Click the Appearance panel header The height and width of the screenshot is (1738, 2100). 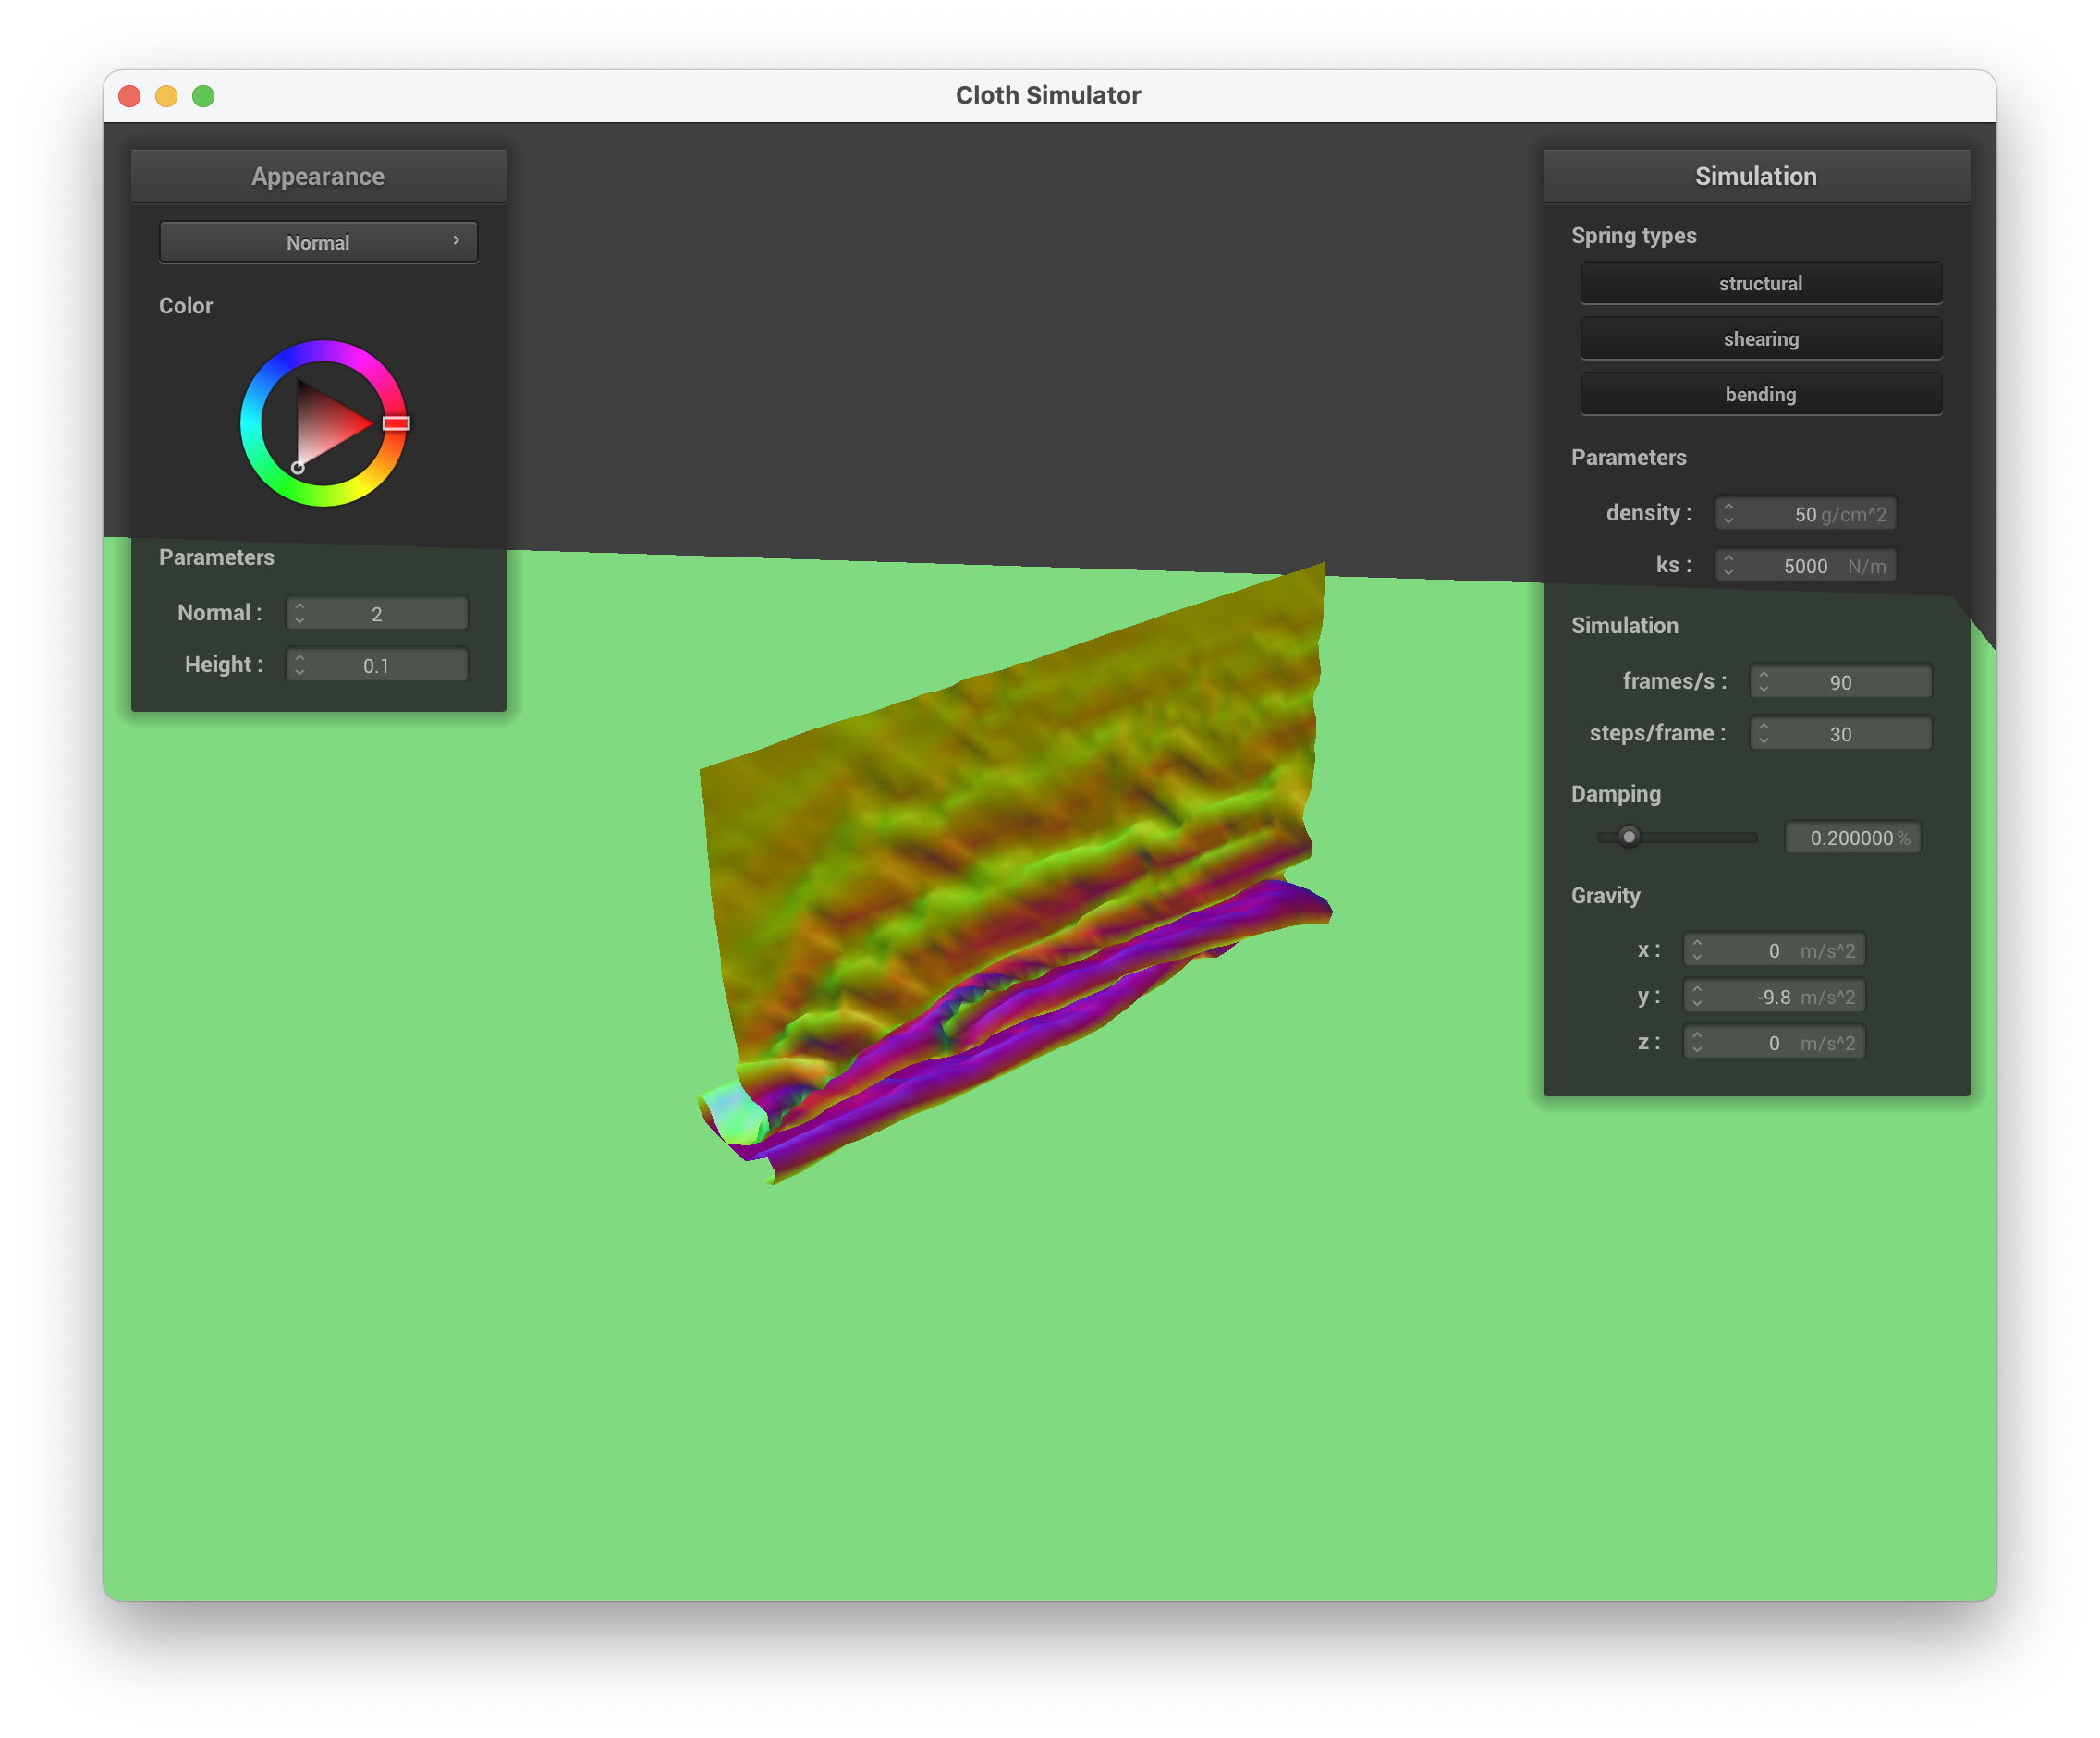click(x=318, y=177)
